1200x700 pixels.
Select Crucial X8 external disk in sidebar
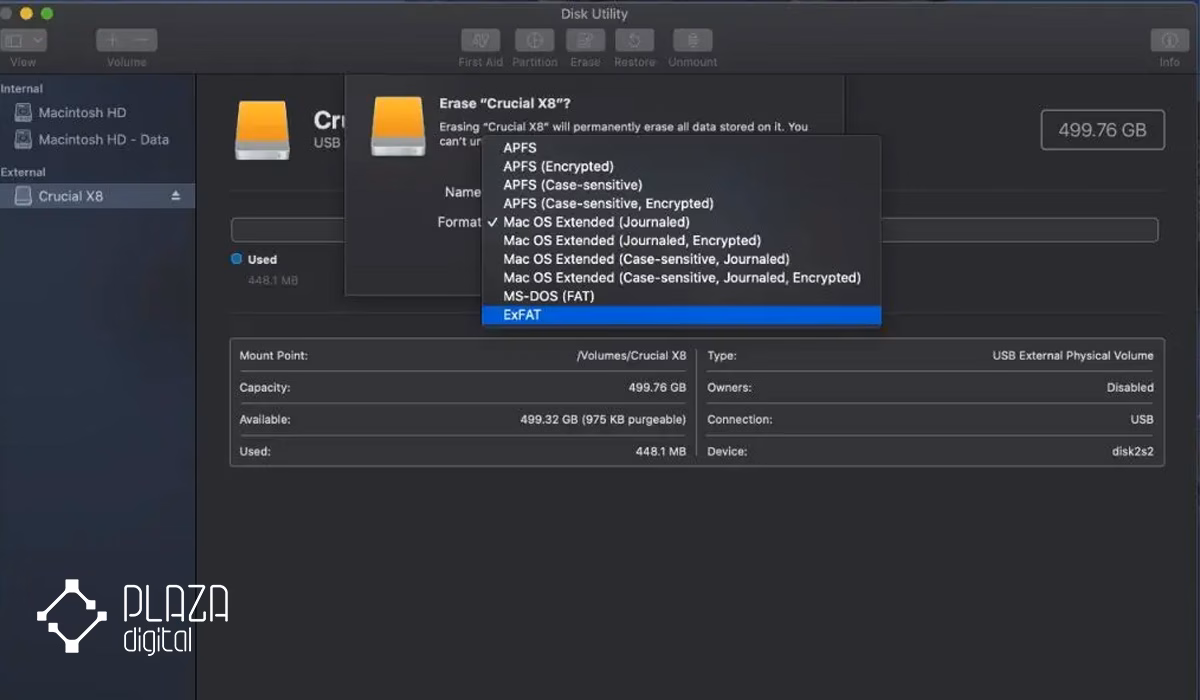tap(97, 196)
